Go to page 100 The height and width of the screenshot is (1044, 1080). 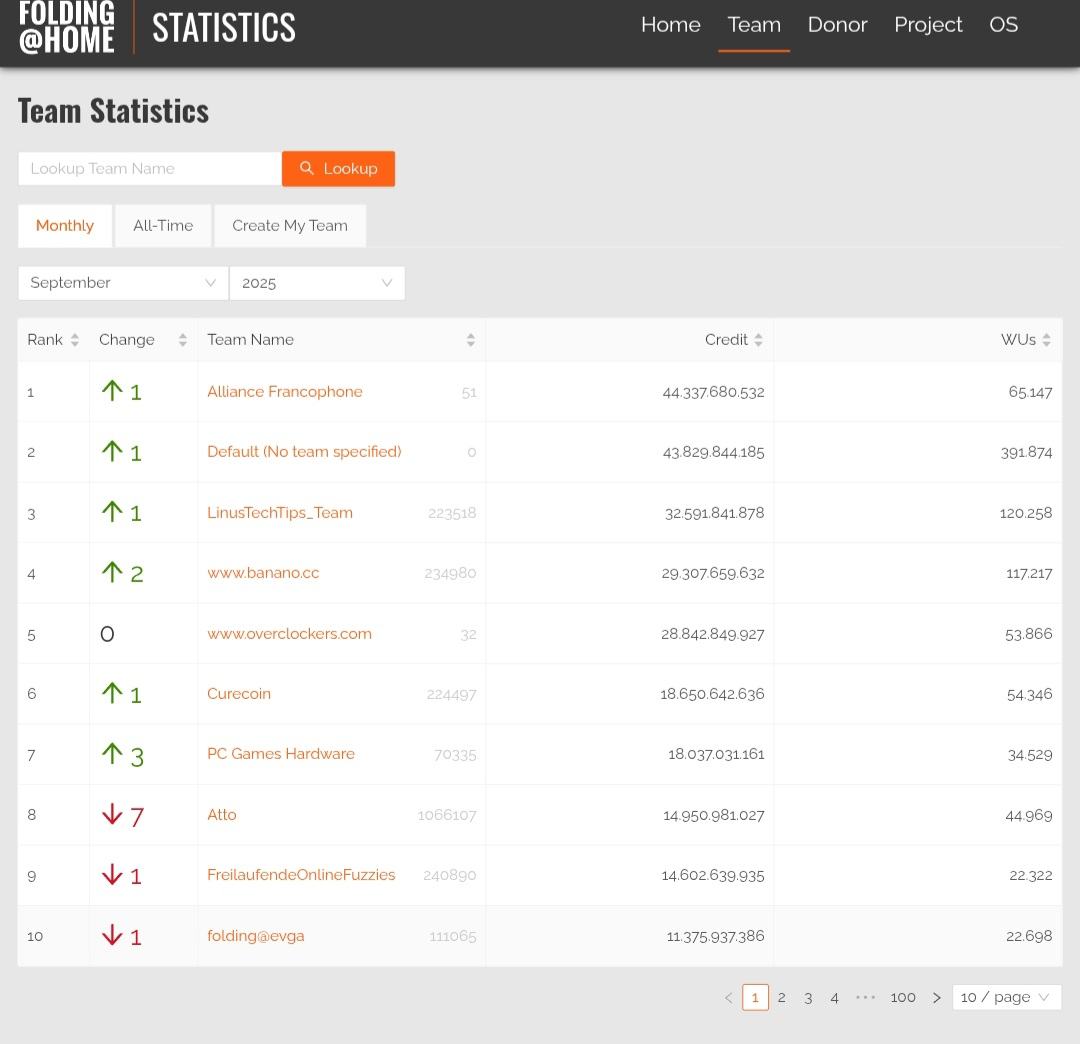click(x=903, y=997)
